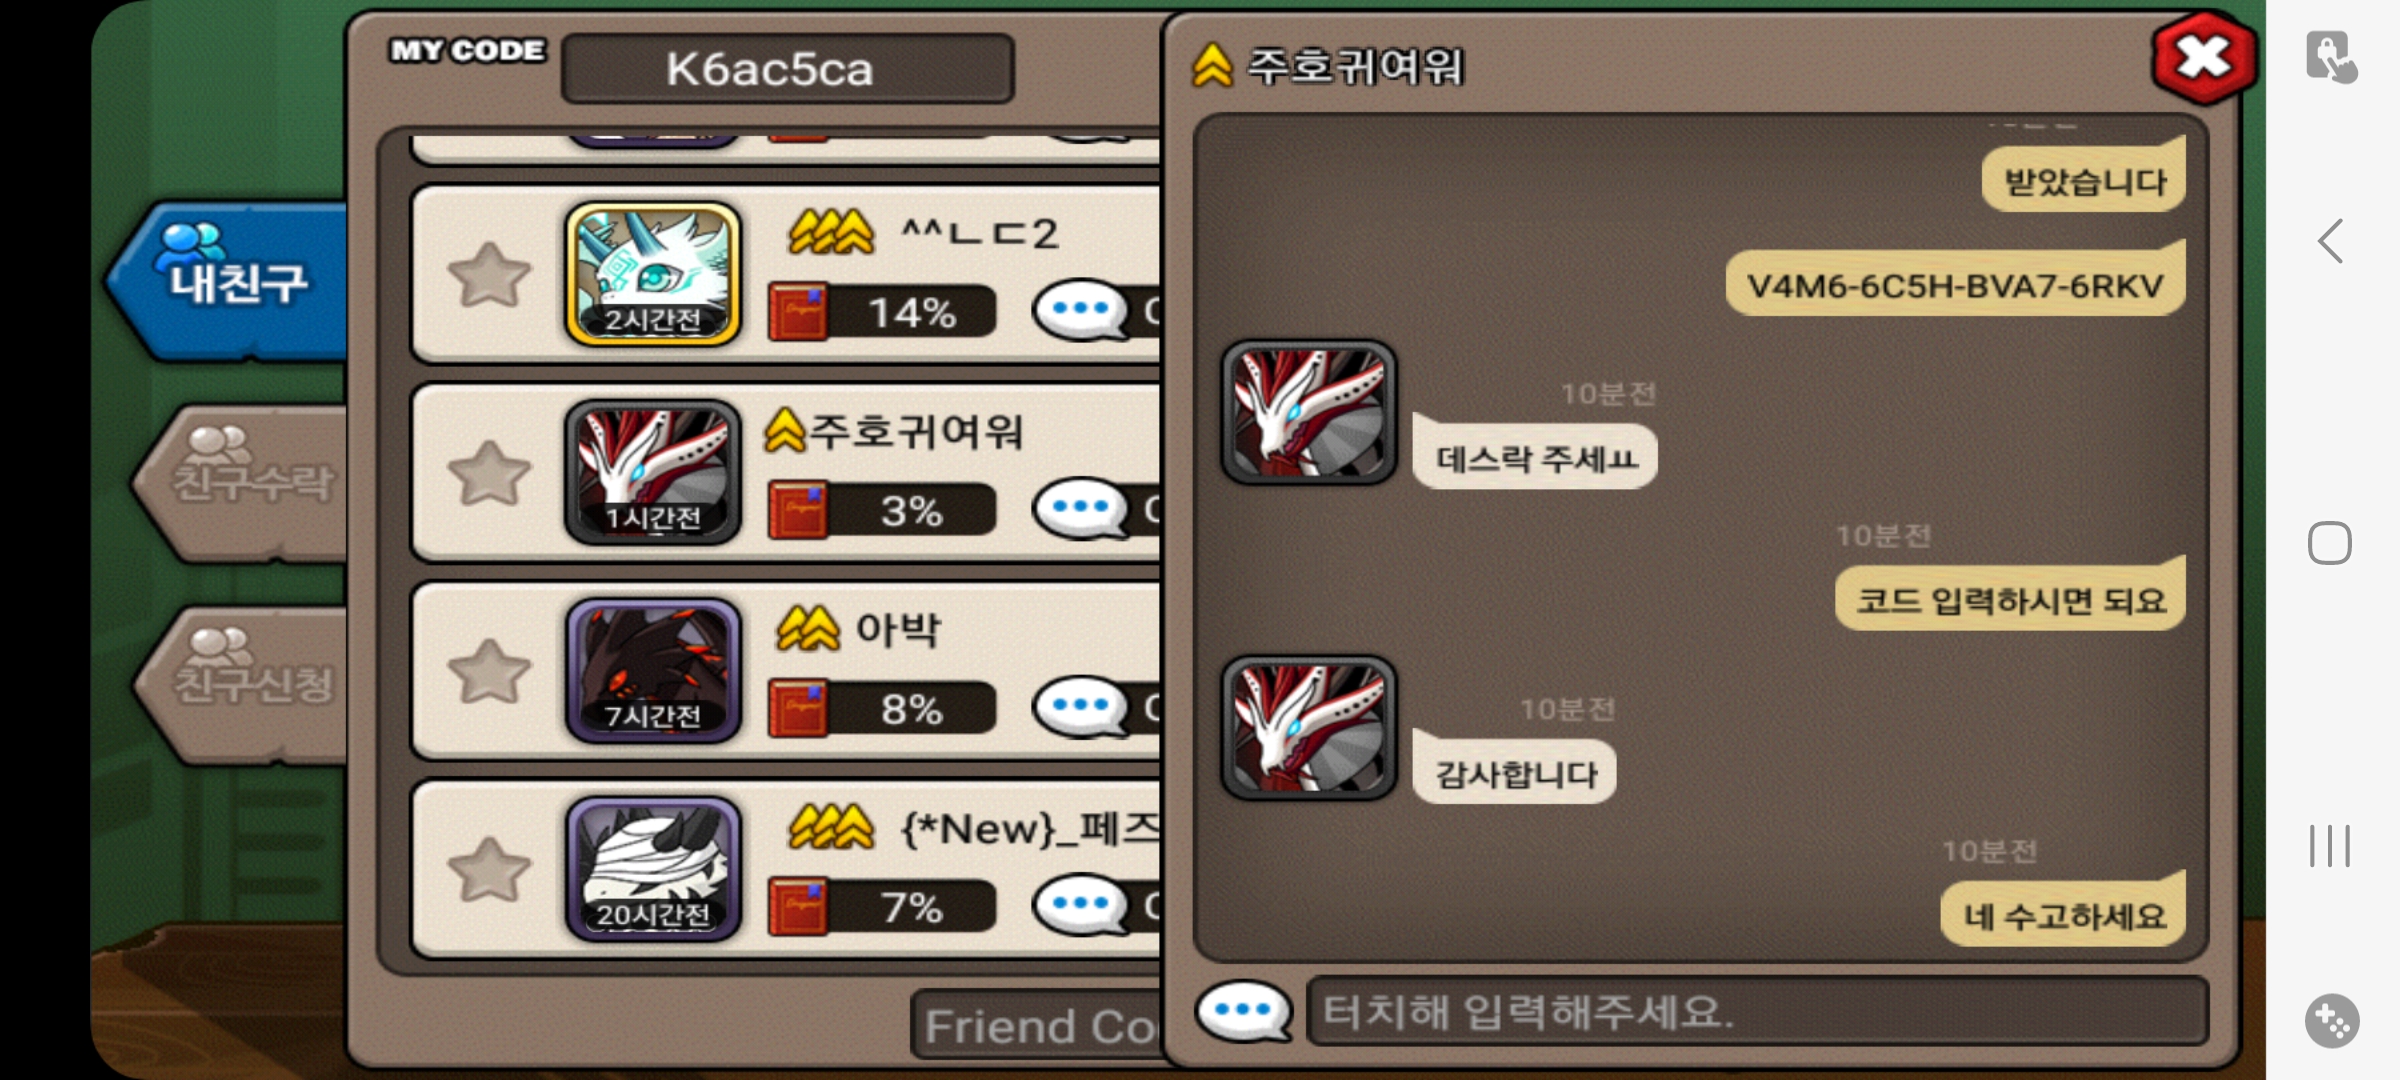Switch to the 내친구 tab
This screenshot has width=2400, height=1080.
tap(232, 279)
